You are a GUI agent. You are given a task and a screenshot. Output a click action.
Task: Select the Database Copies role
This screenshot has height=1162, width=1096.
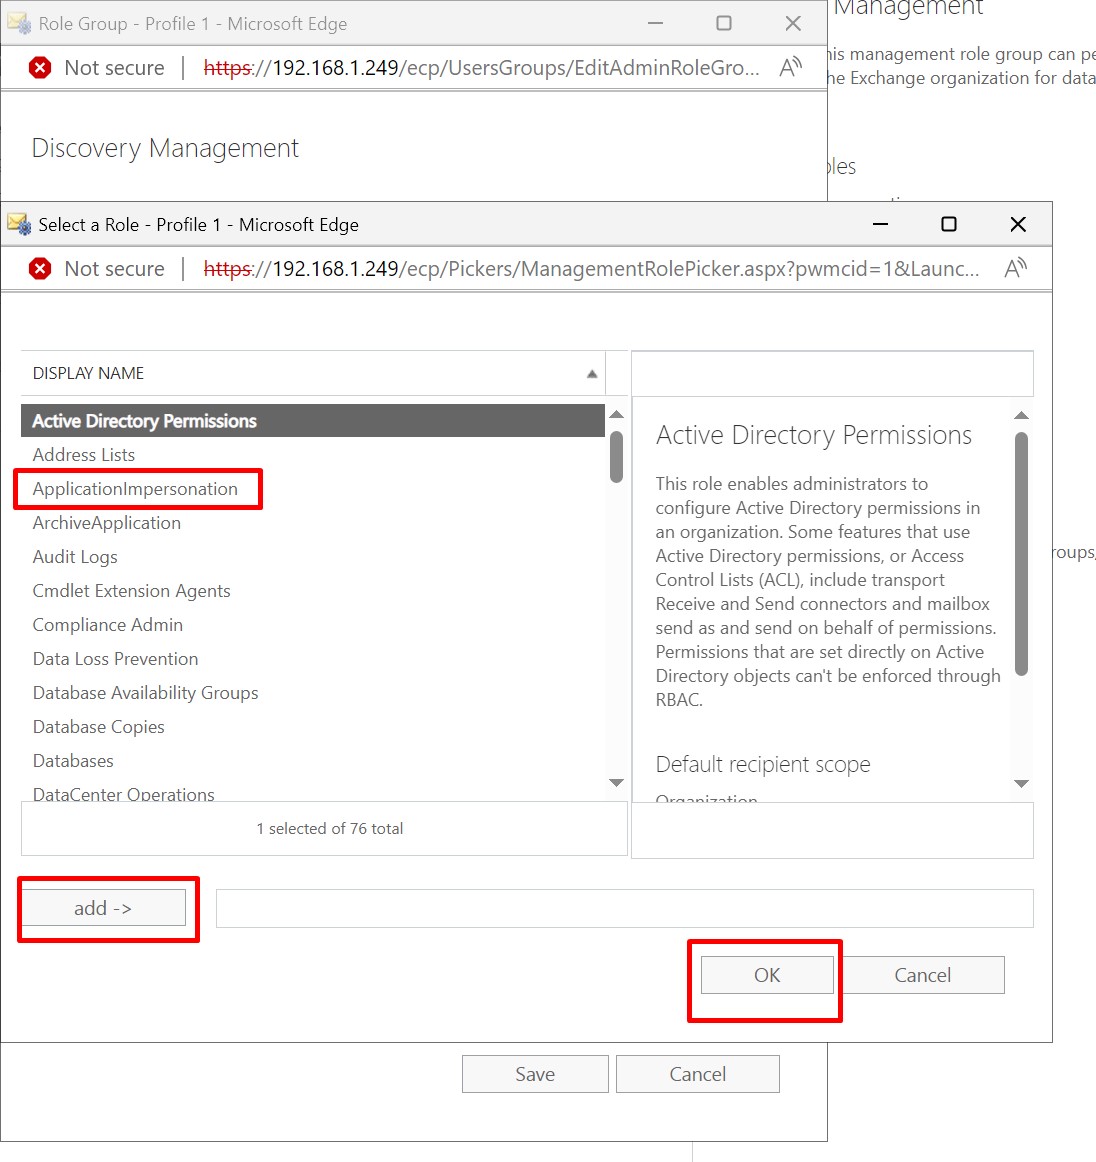coord(313,727)
